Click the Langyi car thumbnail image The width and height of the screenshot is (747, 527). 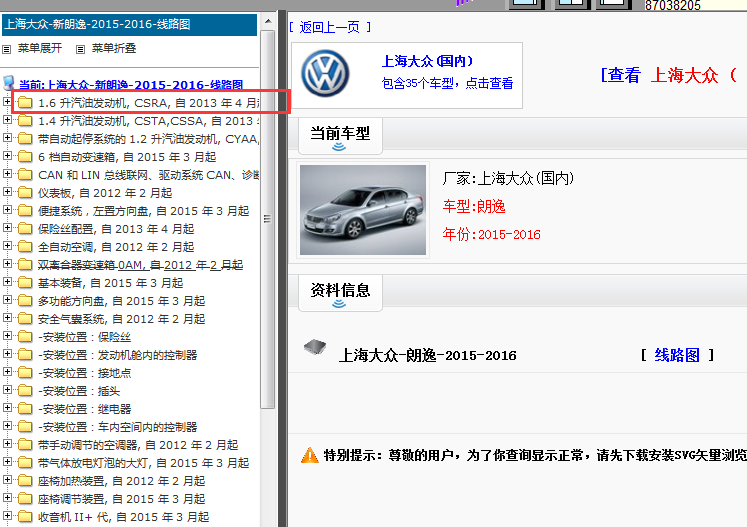click(x=363, y=210)
